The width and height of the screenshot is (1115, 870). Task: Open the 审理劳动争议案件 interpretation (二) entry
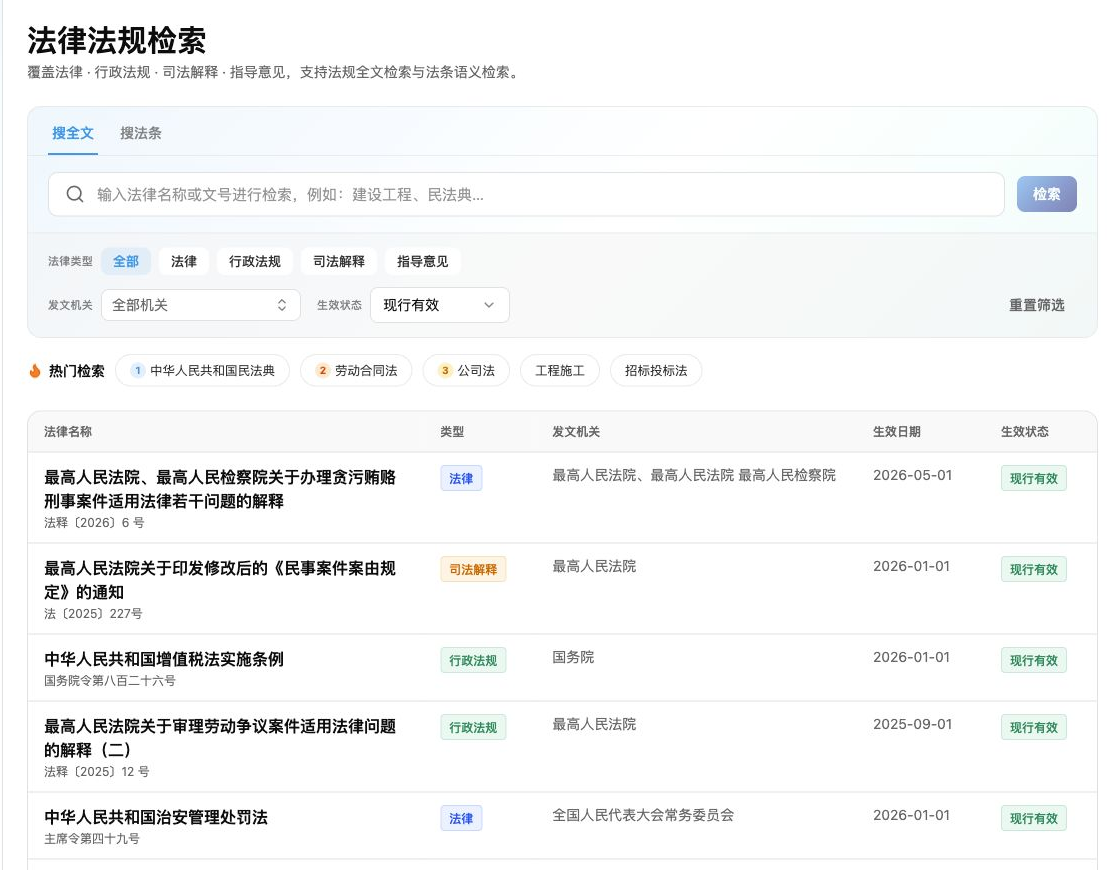[220, 738]
